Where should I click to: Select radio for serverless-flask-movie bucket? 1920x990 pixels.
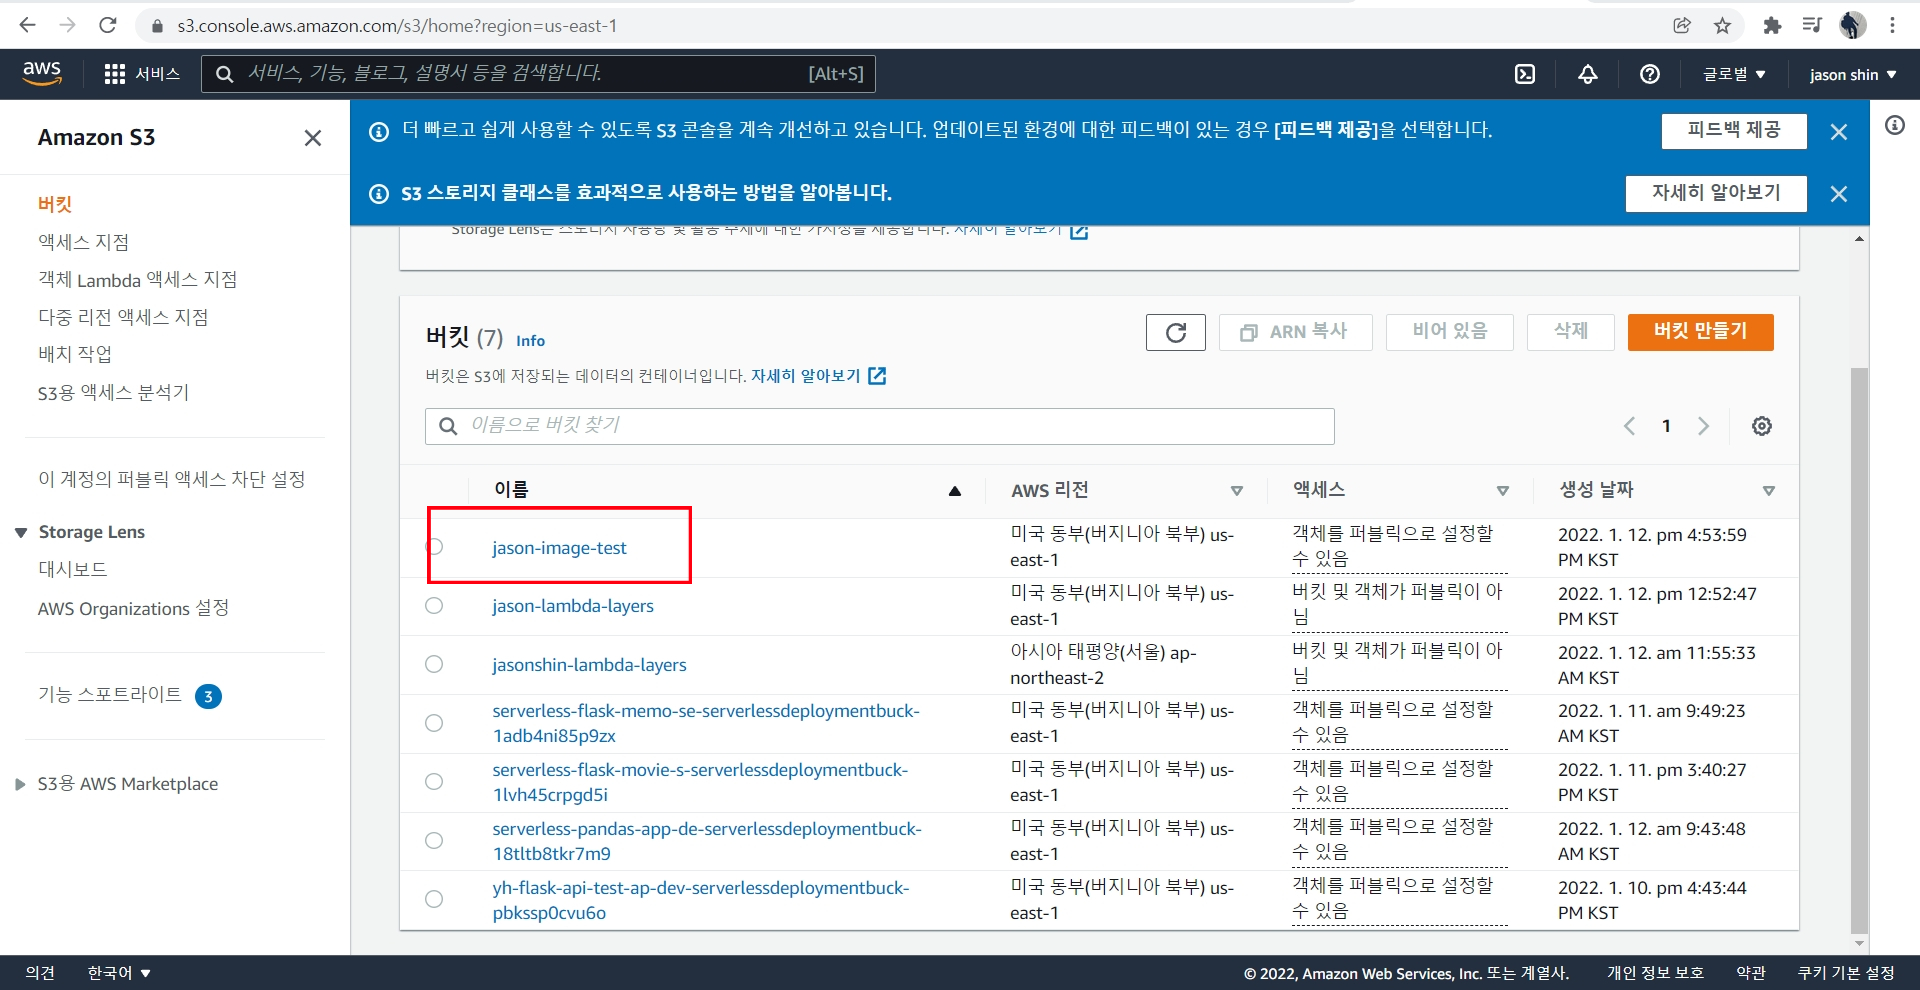(x=434, y=781)
